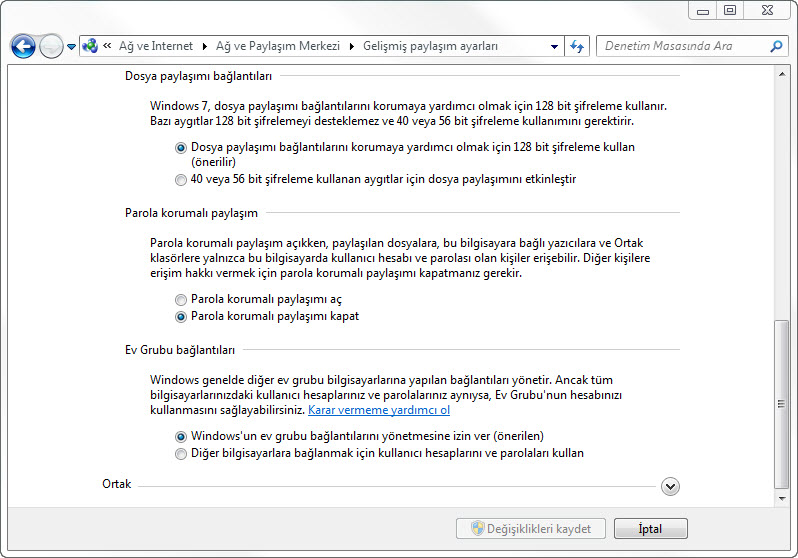Open arrow after Ağ ve Internet breadcrumb

(204, 46)
